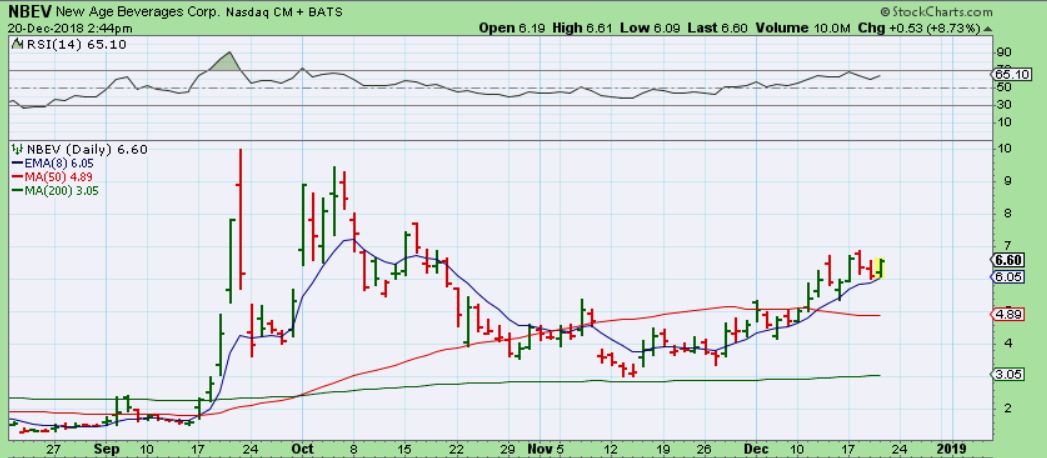
Task: Click the EMA(8) 6.05 legend entry
Action: click(x=51, y=163)
